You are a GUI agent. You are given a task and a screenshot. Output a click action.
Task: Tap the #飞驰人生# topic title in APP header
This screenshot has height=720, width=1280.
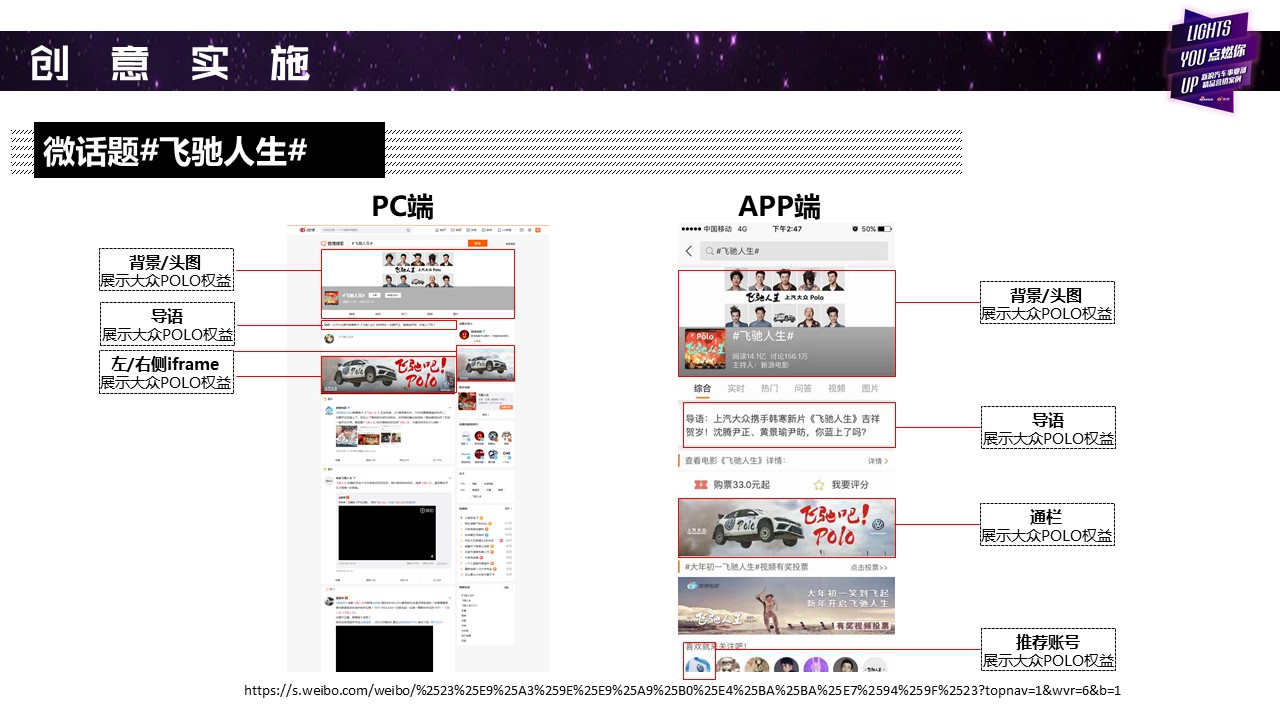(763, 335)
